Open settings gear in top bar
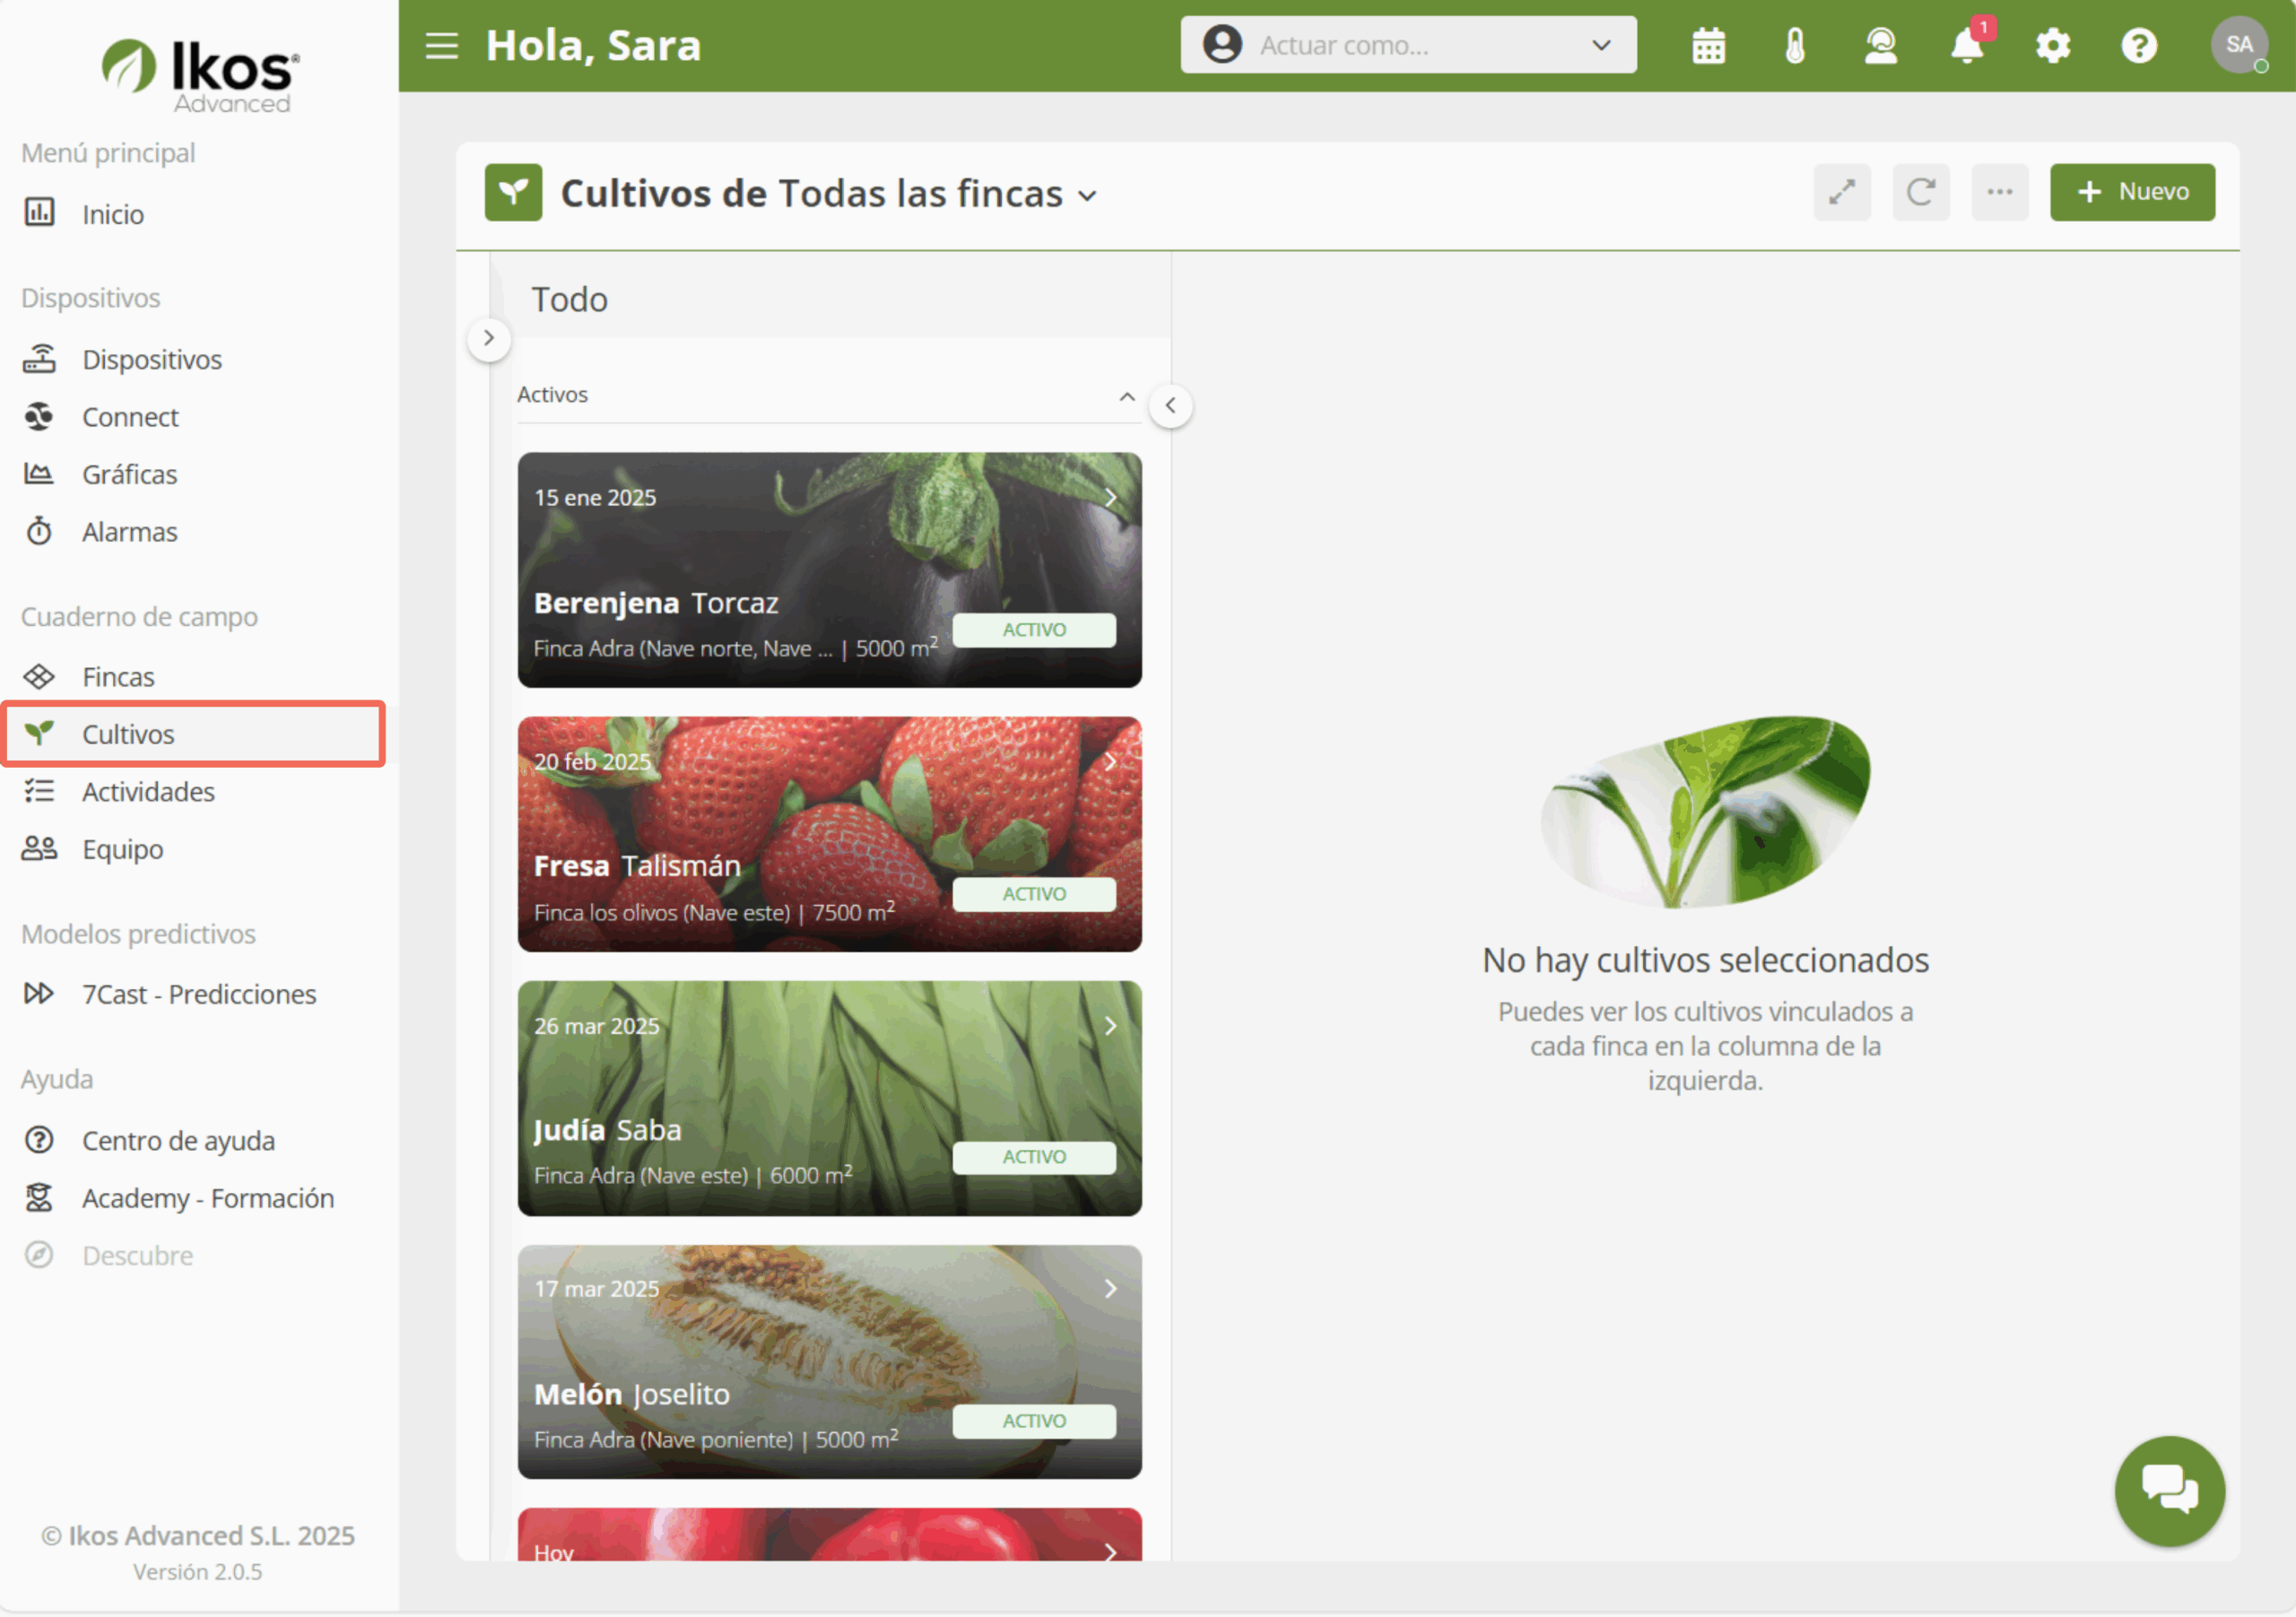The image size is (2296, 1617). [2053, 46]
